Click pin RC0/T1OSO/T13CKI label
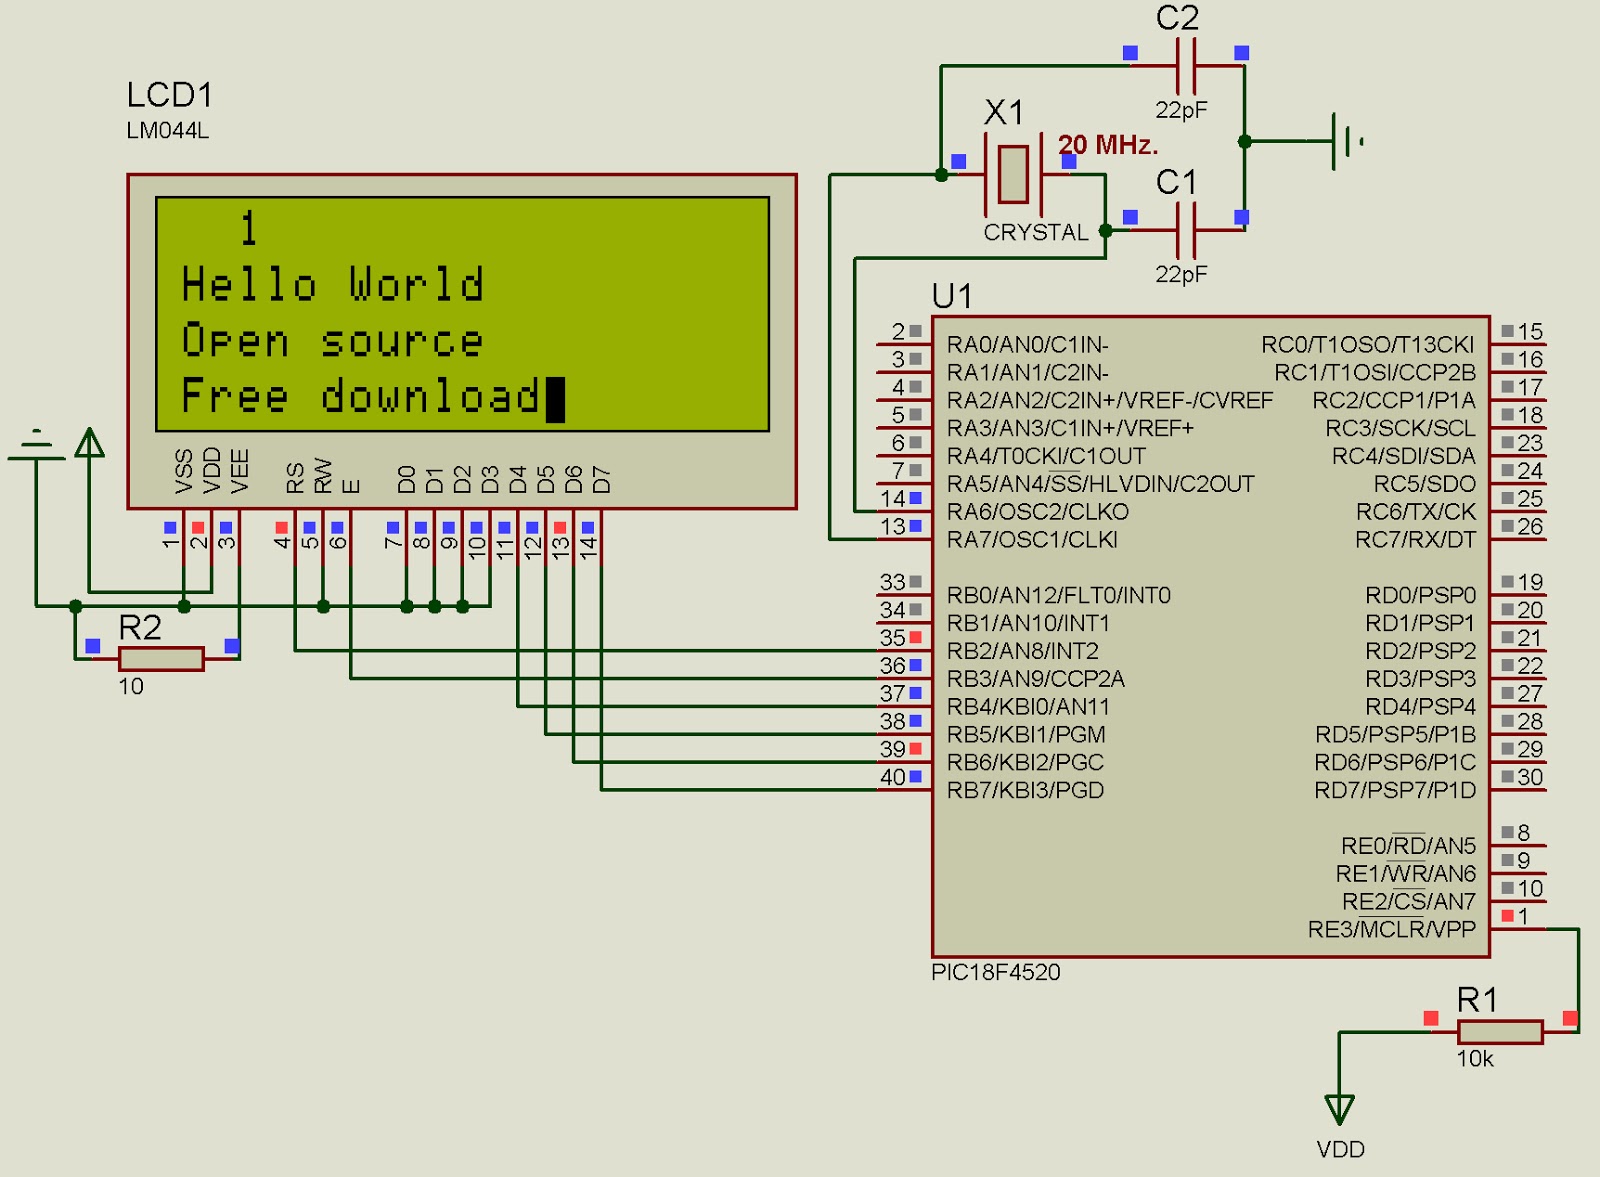Viewport: 1600px width, 1177px height. (1368, 345)
